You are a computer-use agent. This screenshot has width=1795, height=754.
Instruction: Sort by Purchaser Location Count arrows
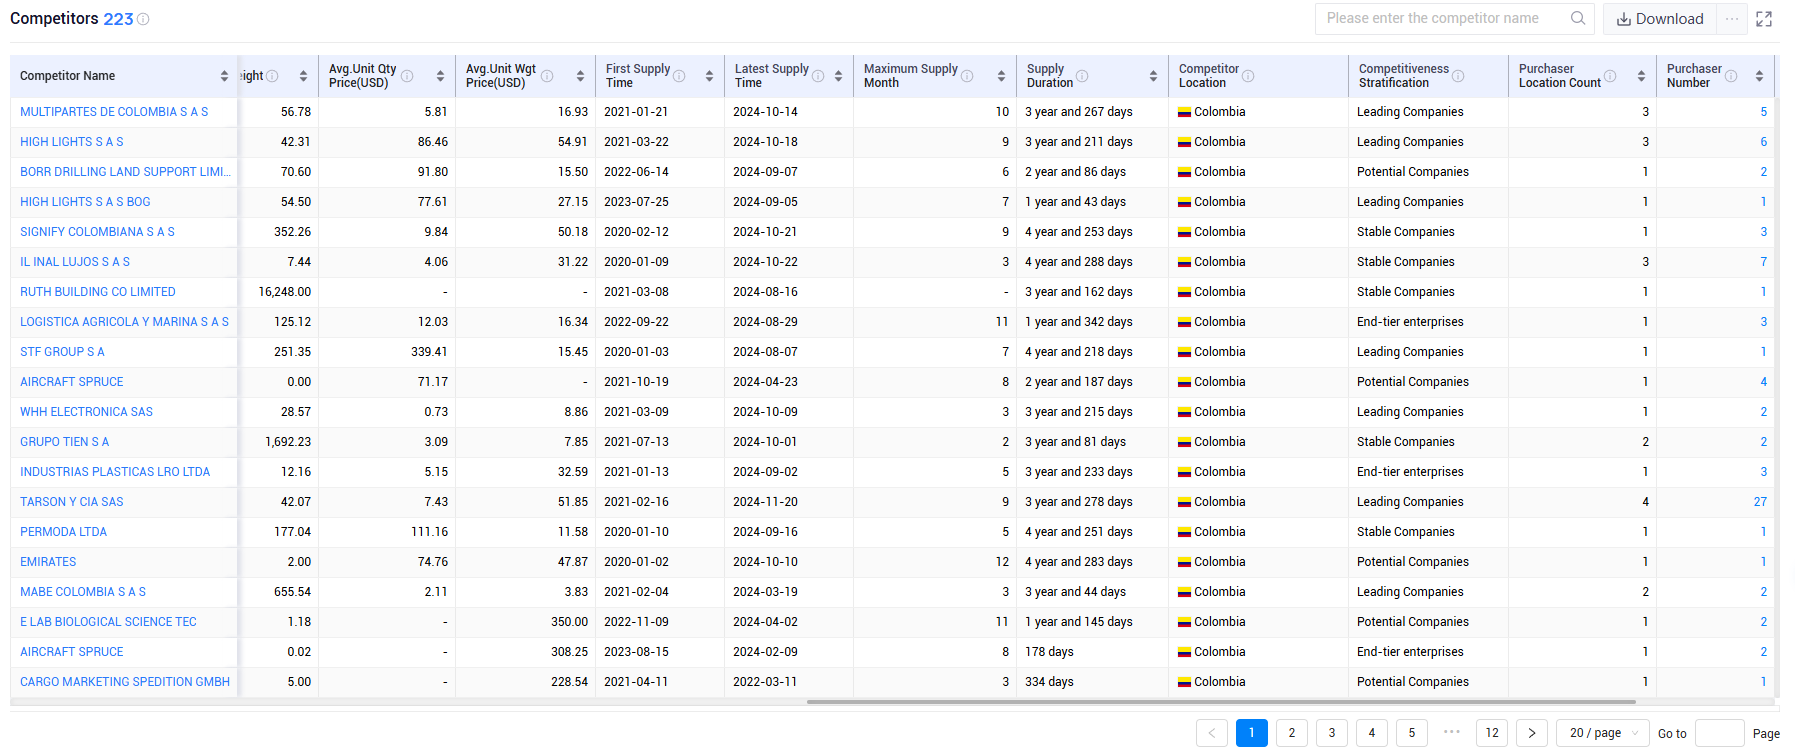[x=1641, y=76]
